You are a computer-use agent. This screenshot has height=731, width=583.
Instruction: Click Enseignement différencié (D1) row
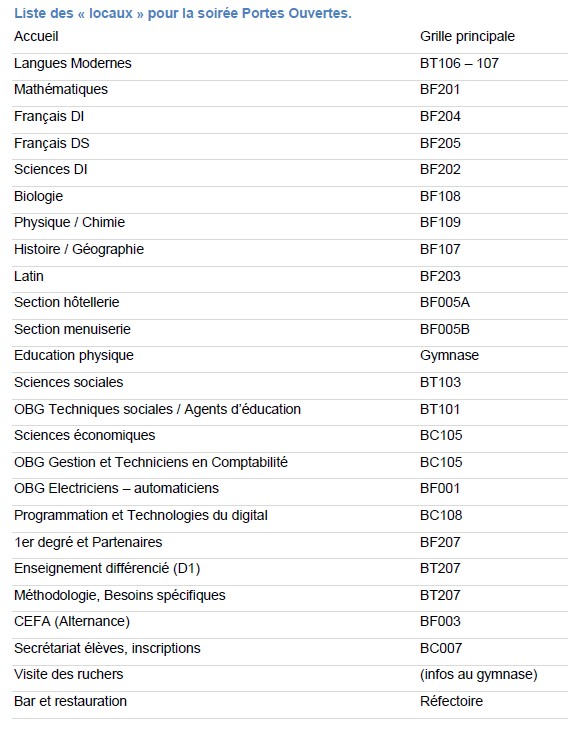(x=290, y=569)
